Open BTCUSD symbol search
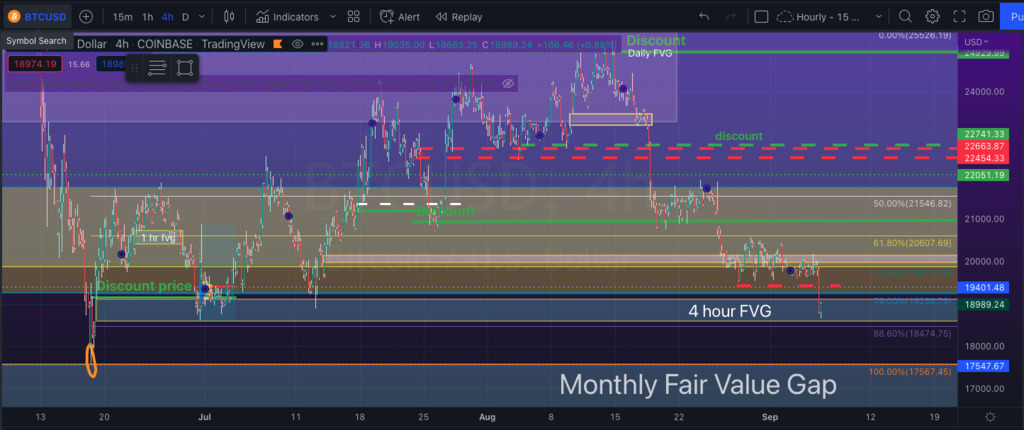 38,16
